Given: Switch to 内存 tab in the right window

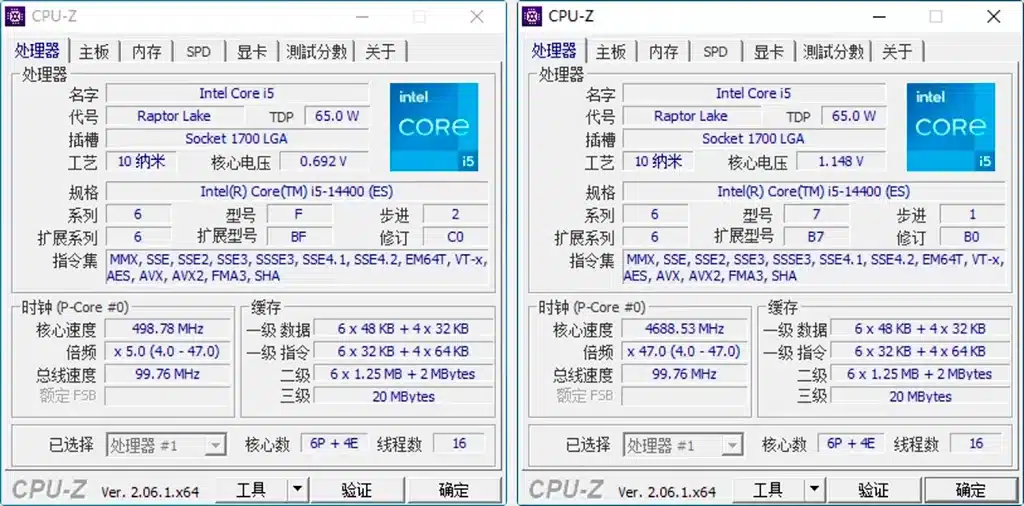Looking at the screenshot, I should [664, 52].
